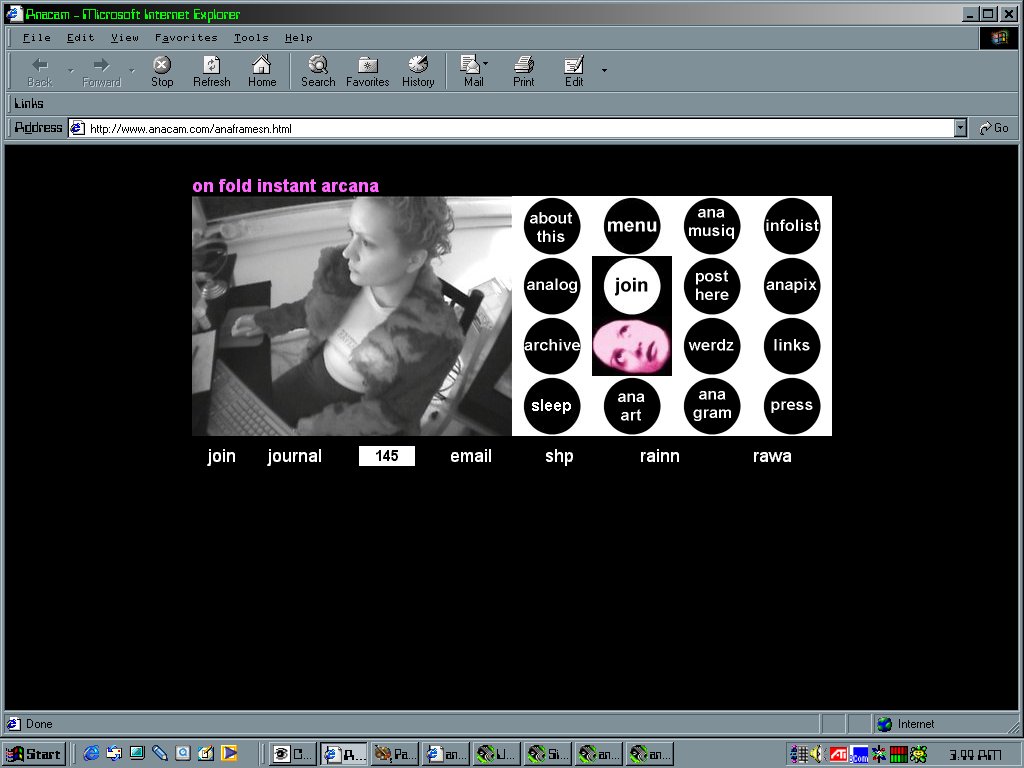1024x768 pixels.
Task: Open the Favorites menu
Action: (186, 38)
